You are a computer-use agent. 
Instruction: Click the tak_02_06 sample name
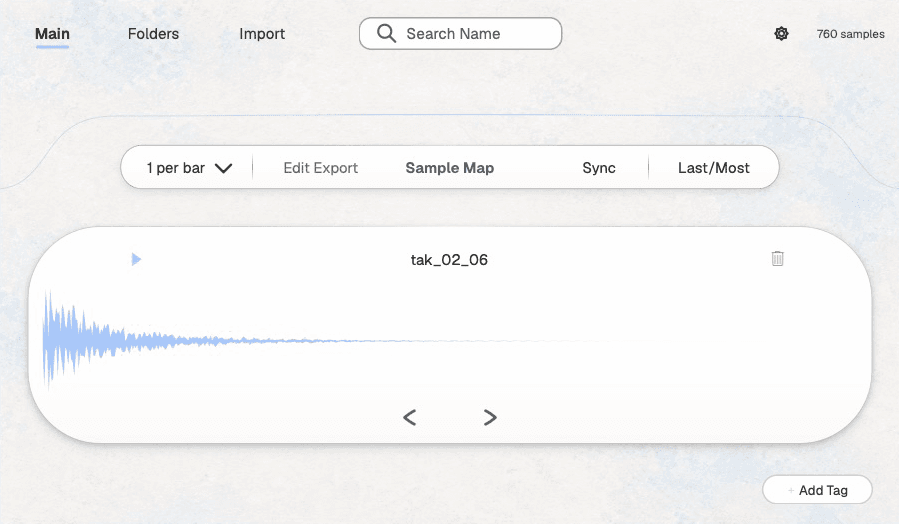point(449,260)
